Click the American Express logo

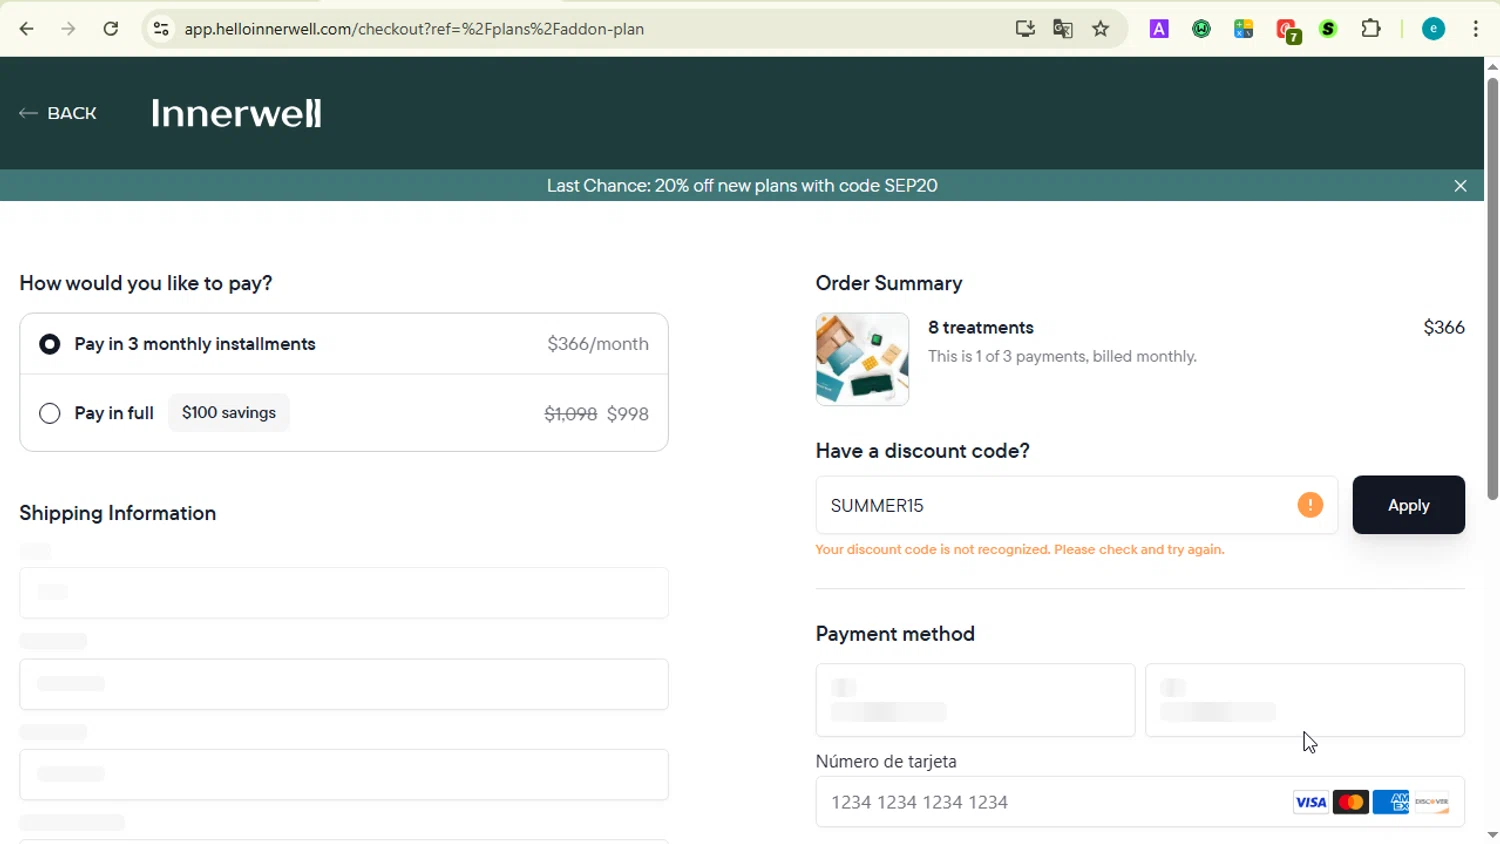[x=1390, y=802]
